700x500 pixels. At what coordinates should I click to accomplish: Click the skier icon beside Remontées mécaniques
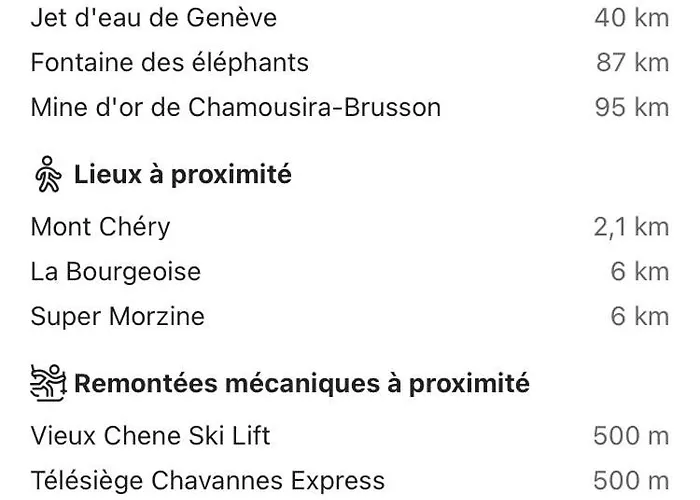click(48, 383)
